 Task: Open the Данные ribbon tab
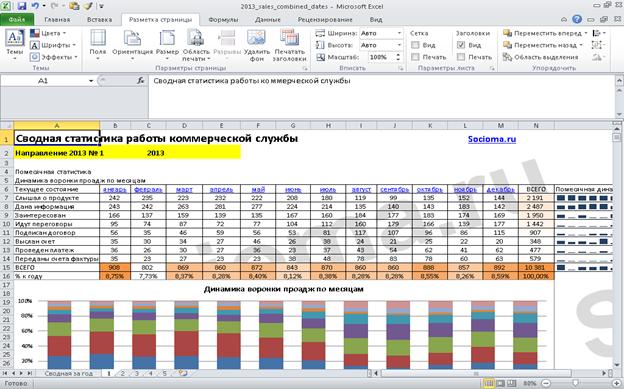pyautogui.click(x=267, y=20)
